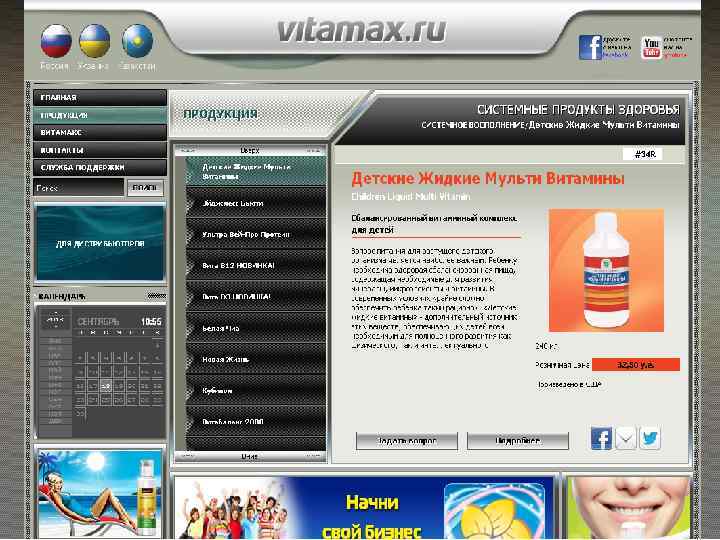Open the СЛУЖБА ПОДДЕРЖКИ menu item
Screen dimensions: 720x540
[100, 167]
